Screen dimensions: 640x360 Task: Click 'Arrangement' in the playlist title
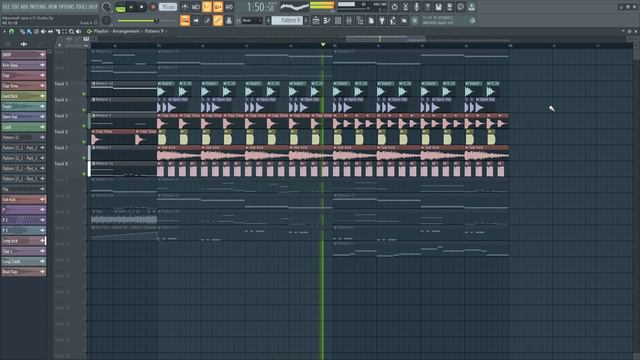[126, 31]
